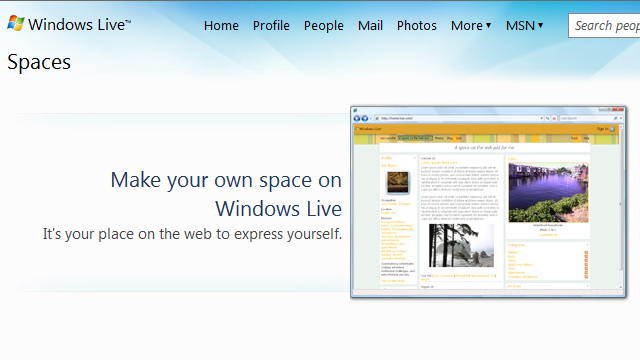Open the People section
This screenshot has height=360, width=640.
click(324, 26)
